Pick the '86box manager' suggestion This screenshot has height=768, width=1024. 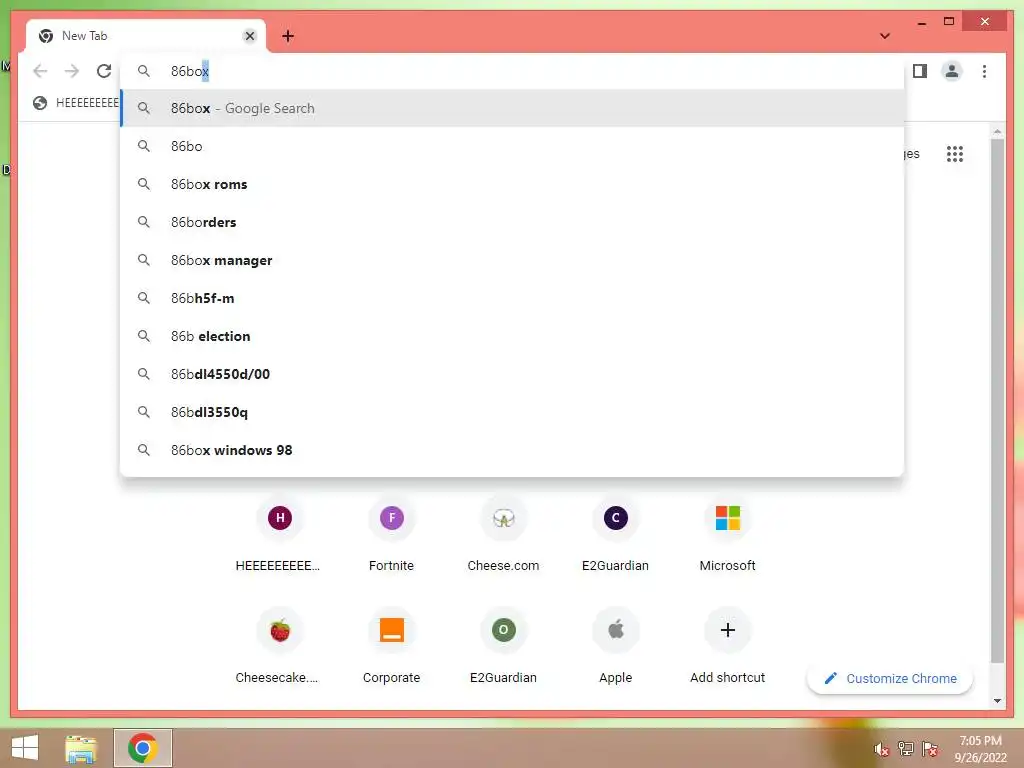(x=513, y=260)
